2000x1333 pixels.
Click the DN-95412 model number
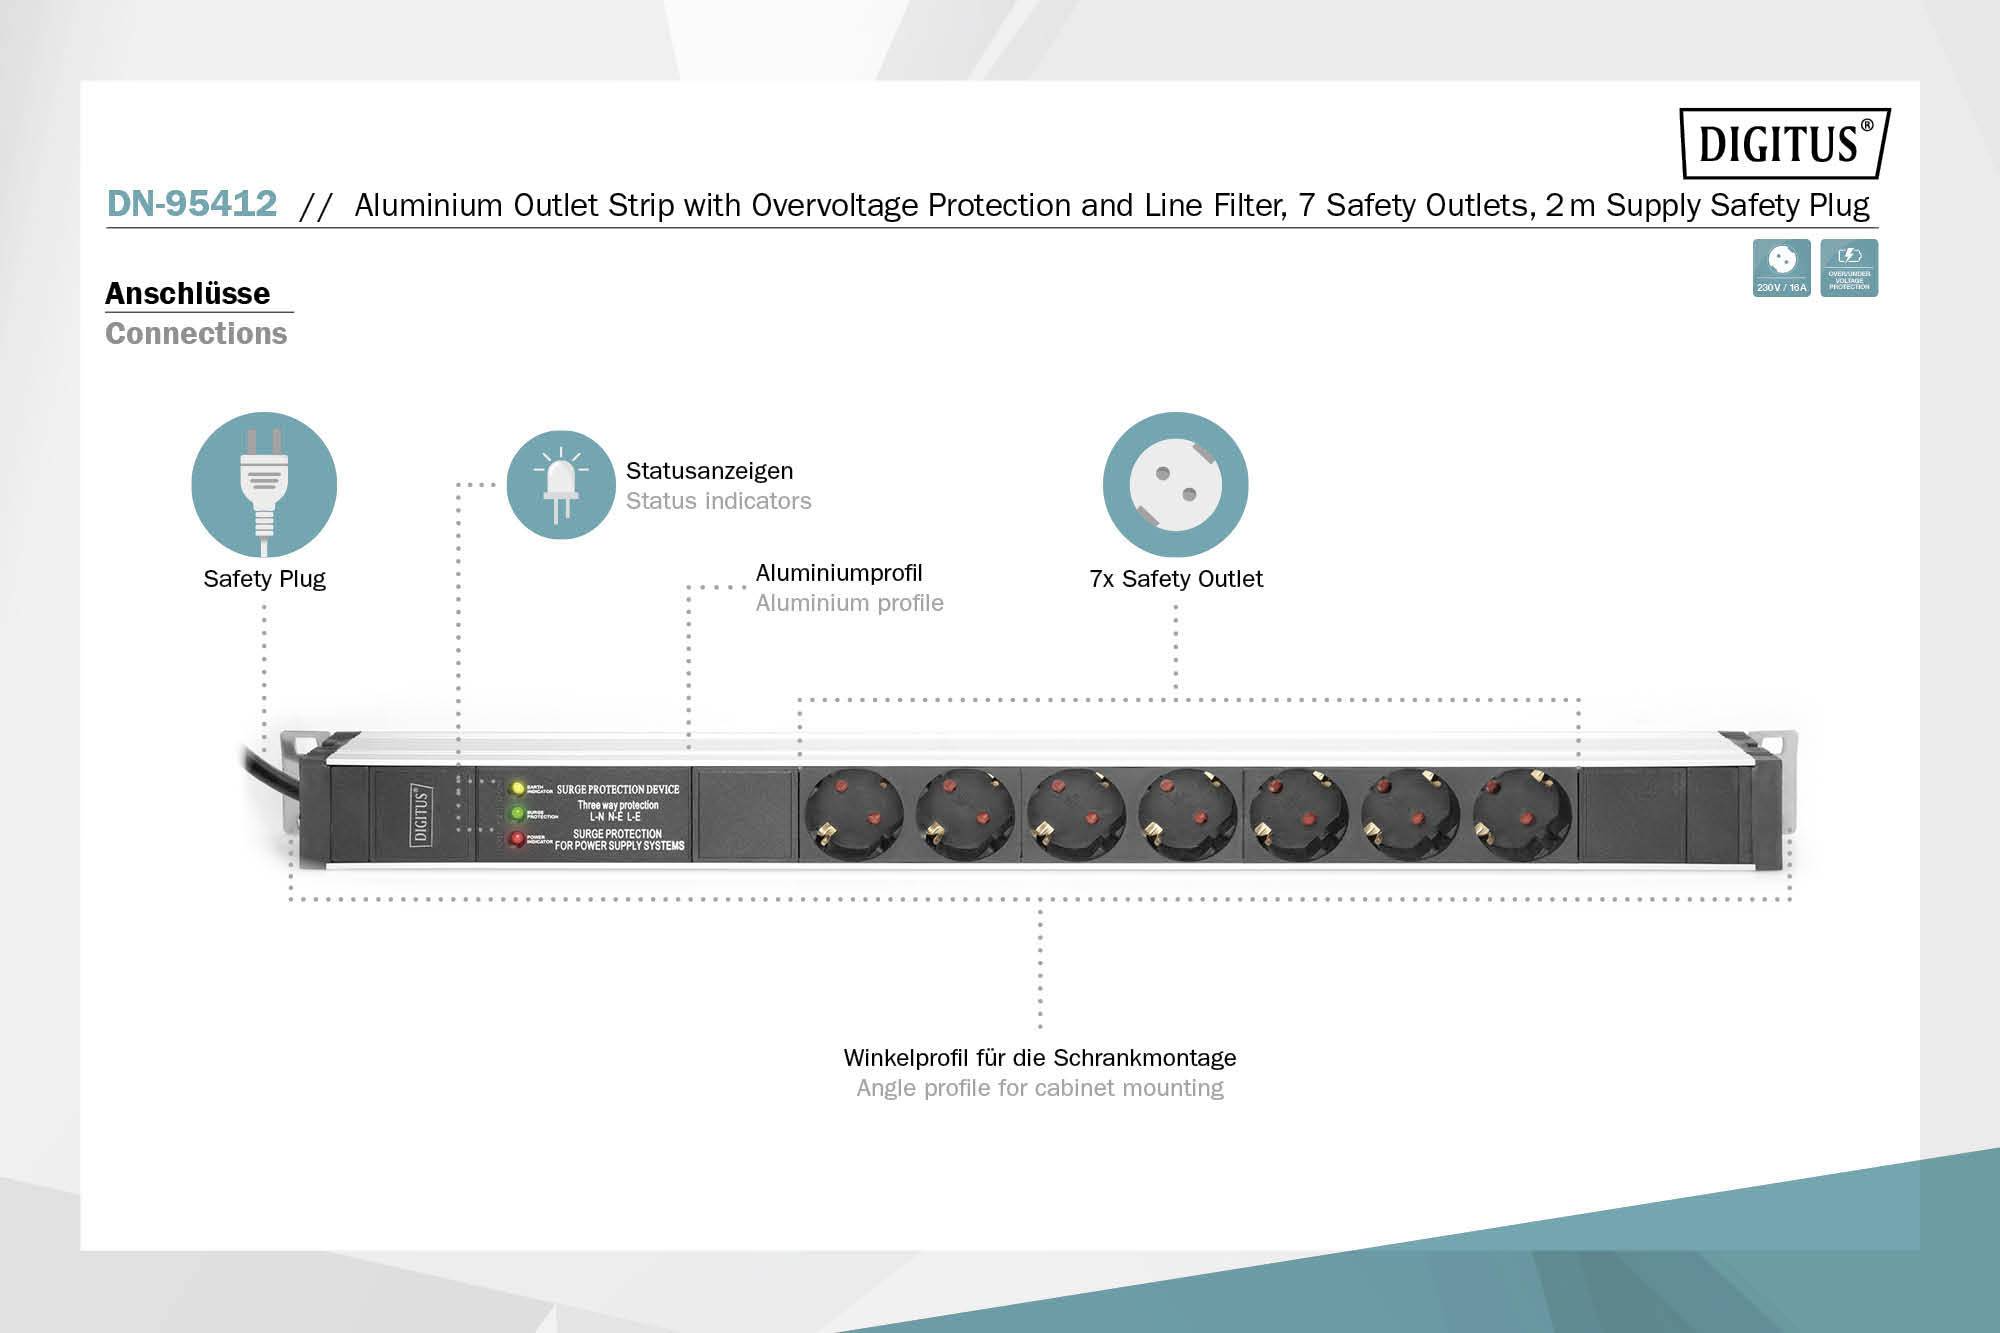coord(192,204)
